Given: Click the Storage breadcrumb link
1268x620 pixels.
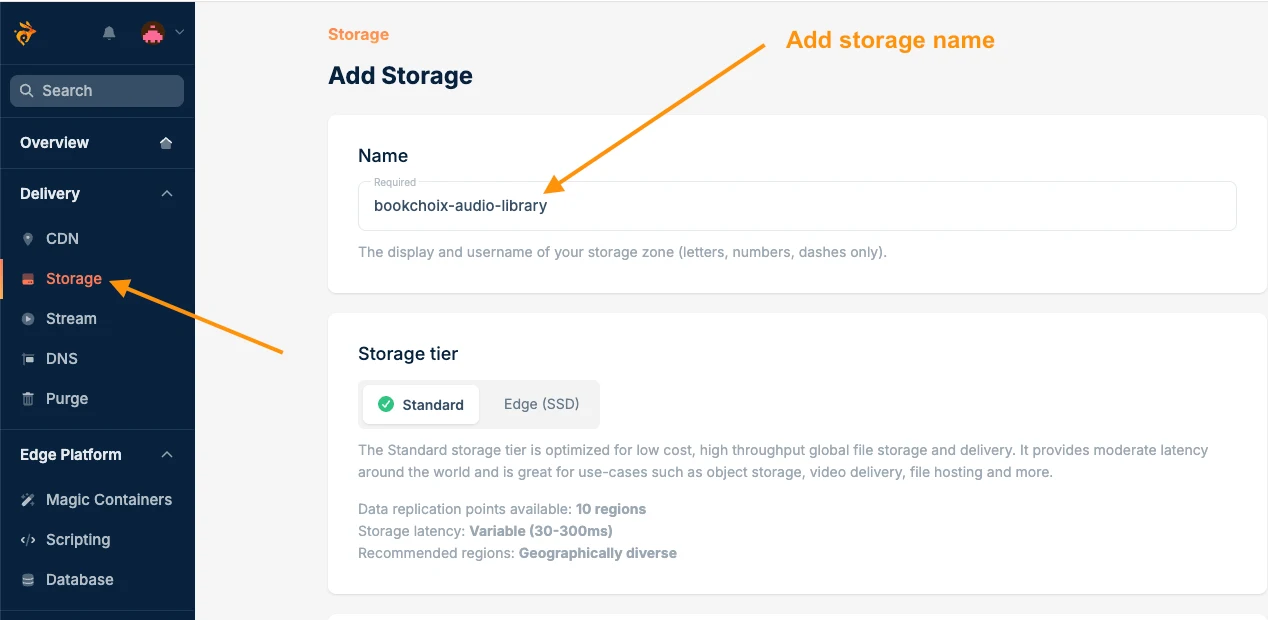Looking at the screenshot, I should 358,34.
